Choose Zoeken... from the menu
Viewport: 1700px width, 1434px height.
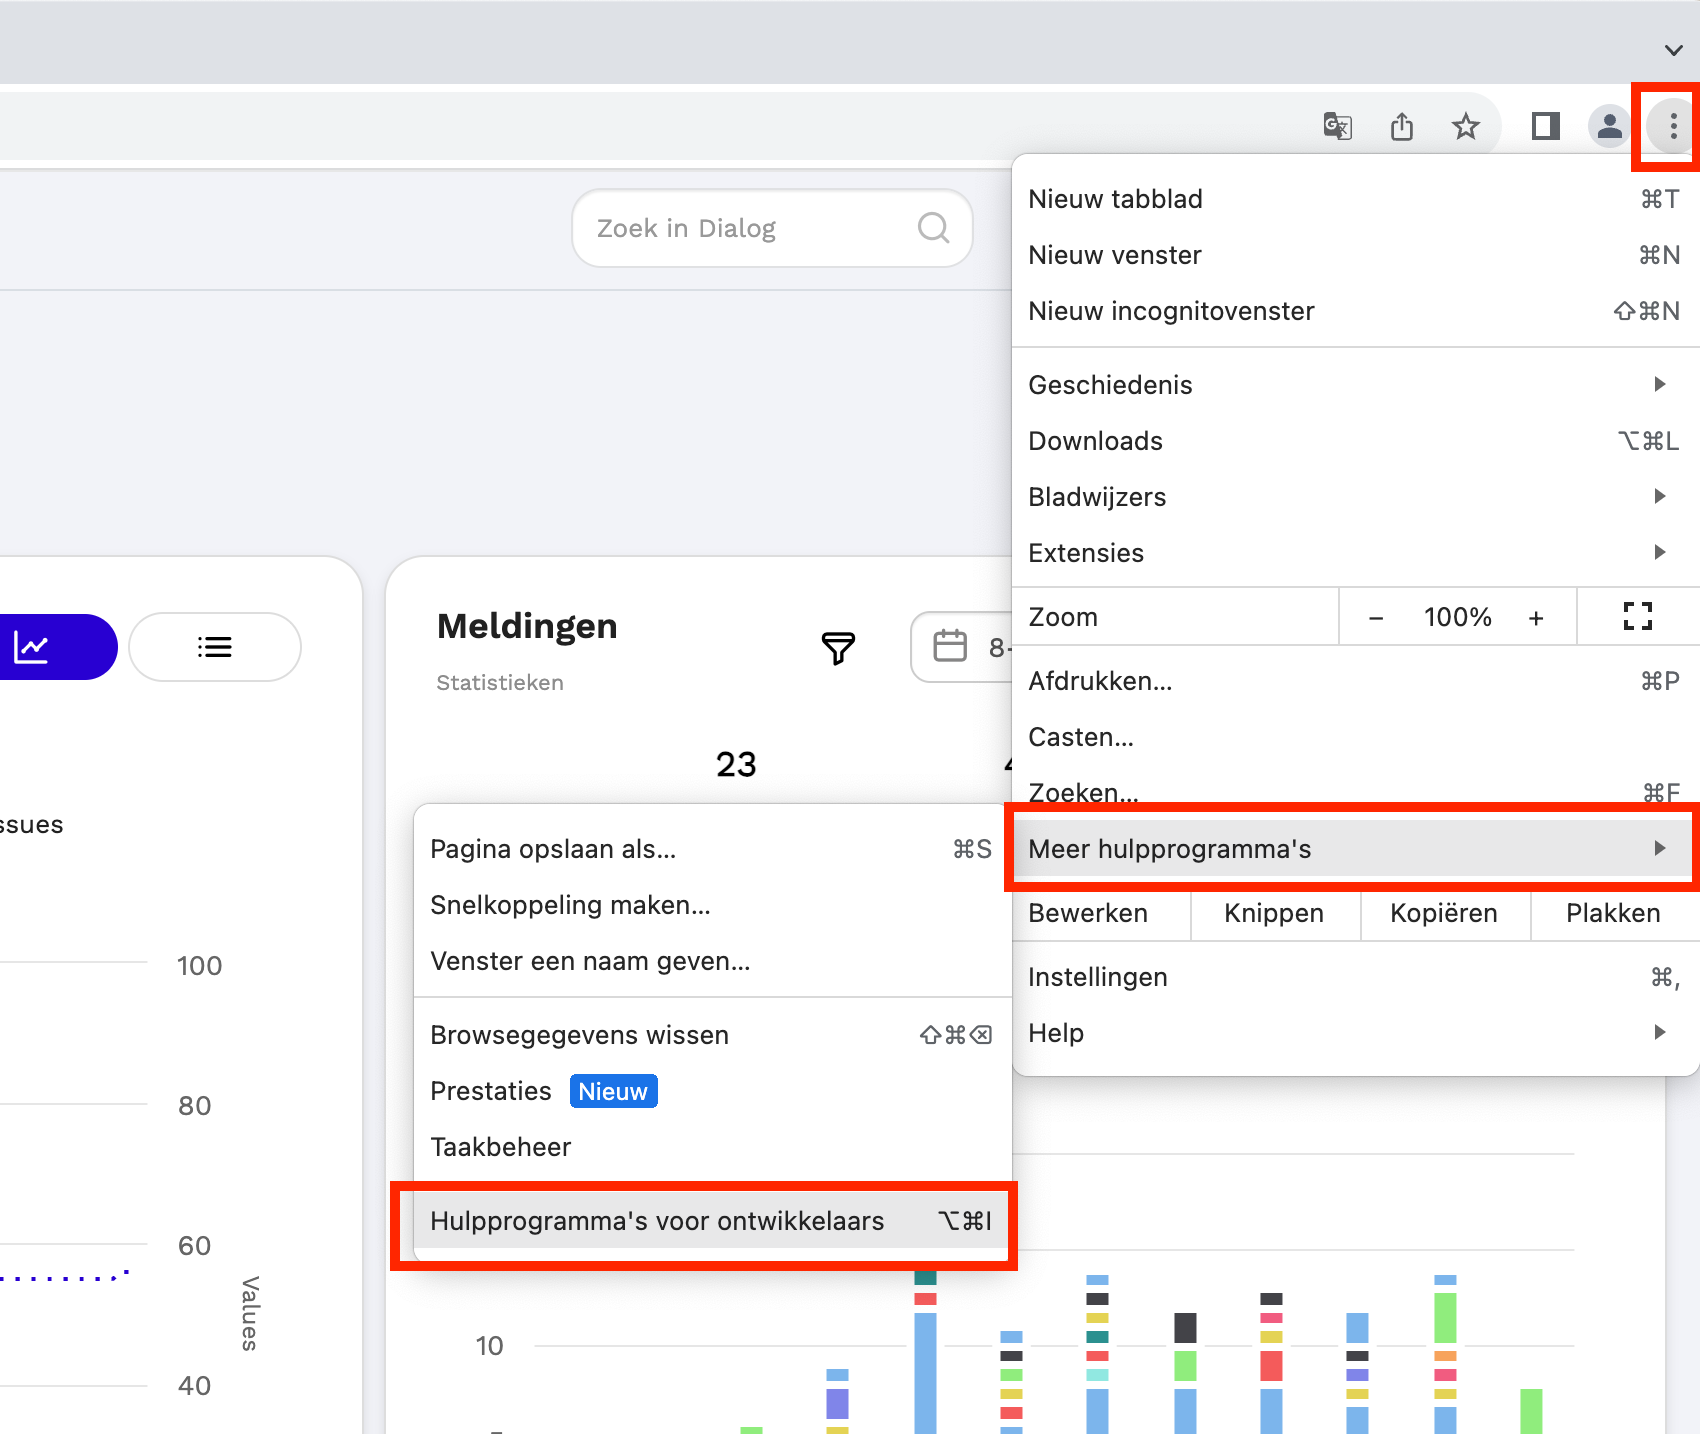click(x=1355, y=791)
